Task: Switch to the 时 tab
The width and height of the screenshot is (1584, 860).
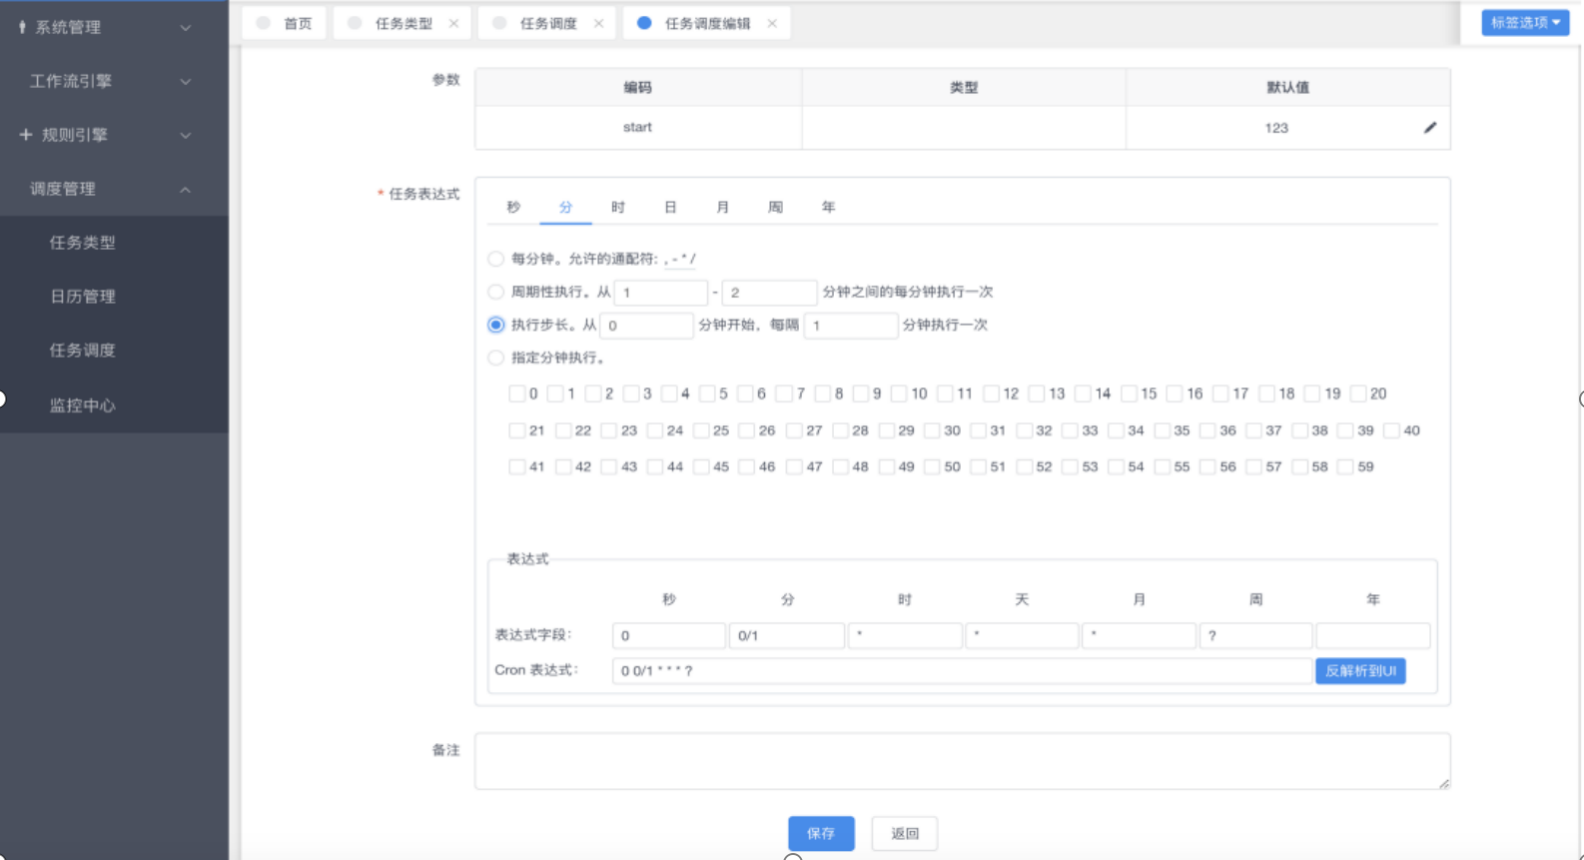Action: pos(618,207)
